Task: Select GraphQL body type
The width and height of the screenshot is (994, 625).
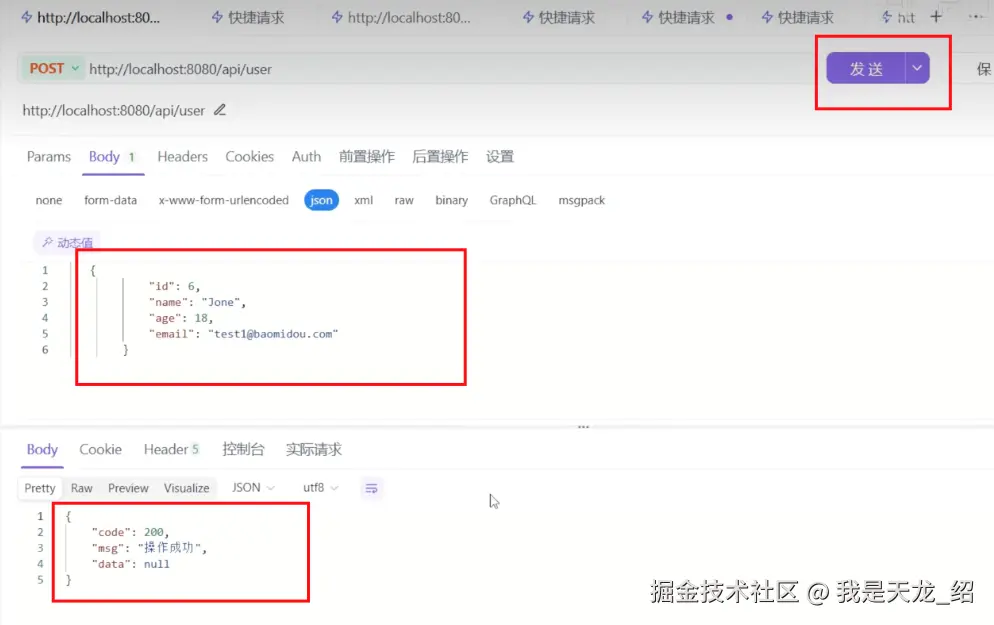Action: click(513, 200)
